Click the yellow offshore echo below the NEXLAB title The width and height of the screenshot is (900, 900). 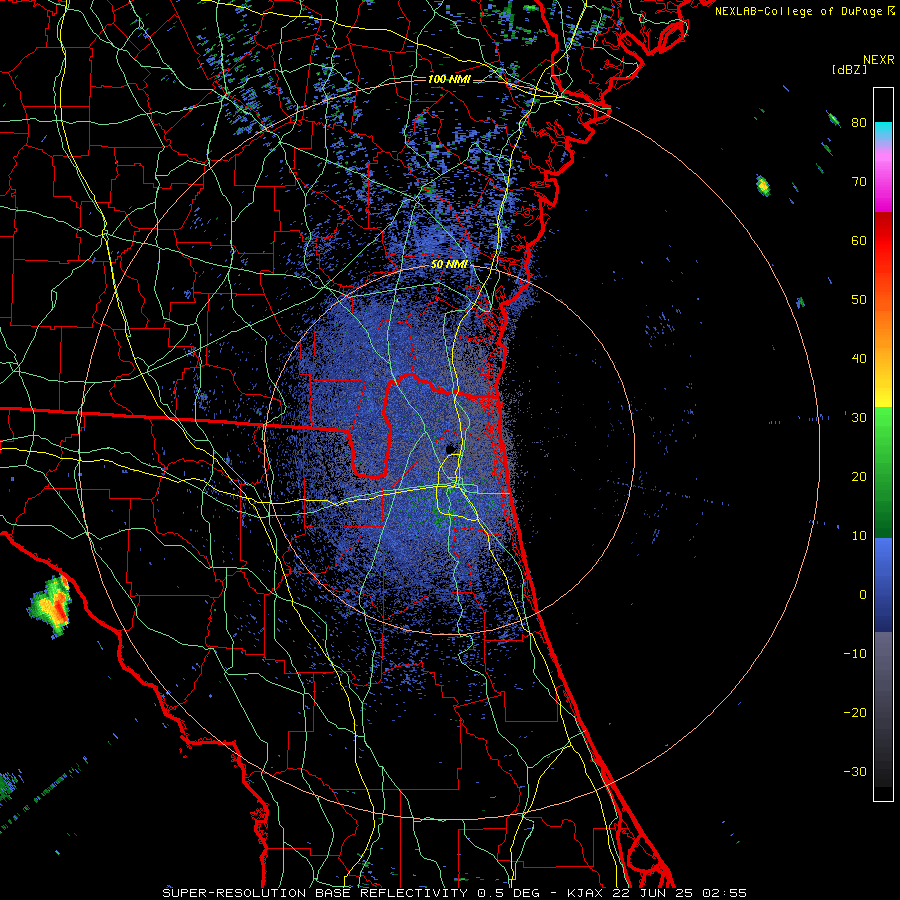click(x=763, y=186)
